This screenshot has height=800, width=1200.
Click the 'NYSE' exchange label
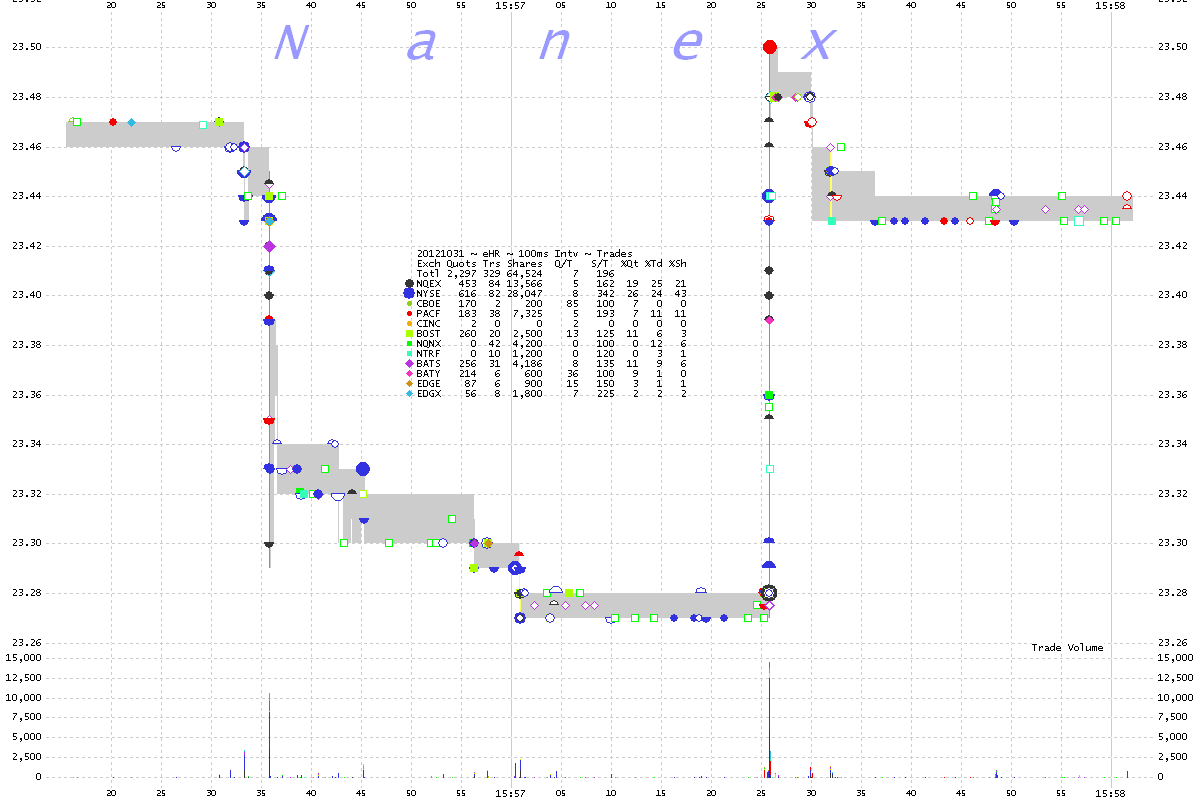click(x=429, y=293)
